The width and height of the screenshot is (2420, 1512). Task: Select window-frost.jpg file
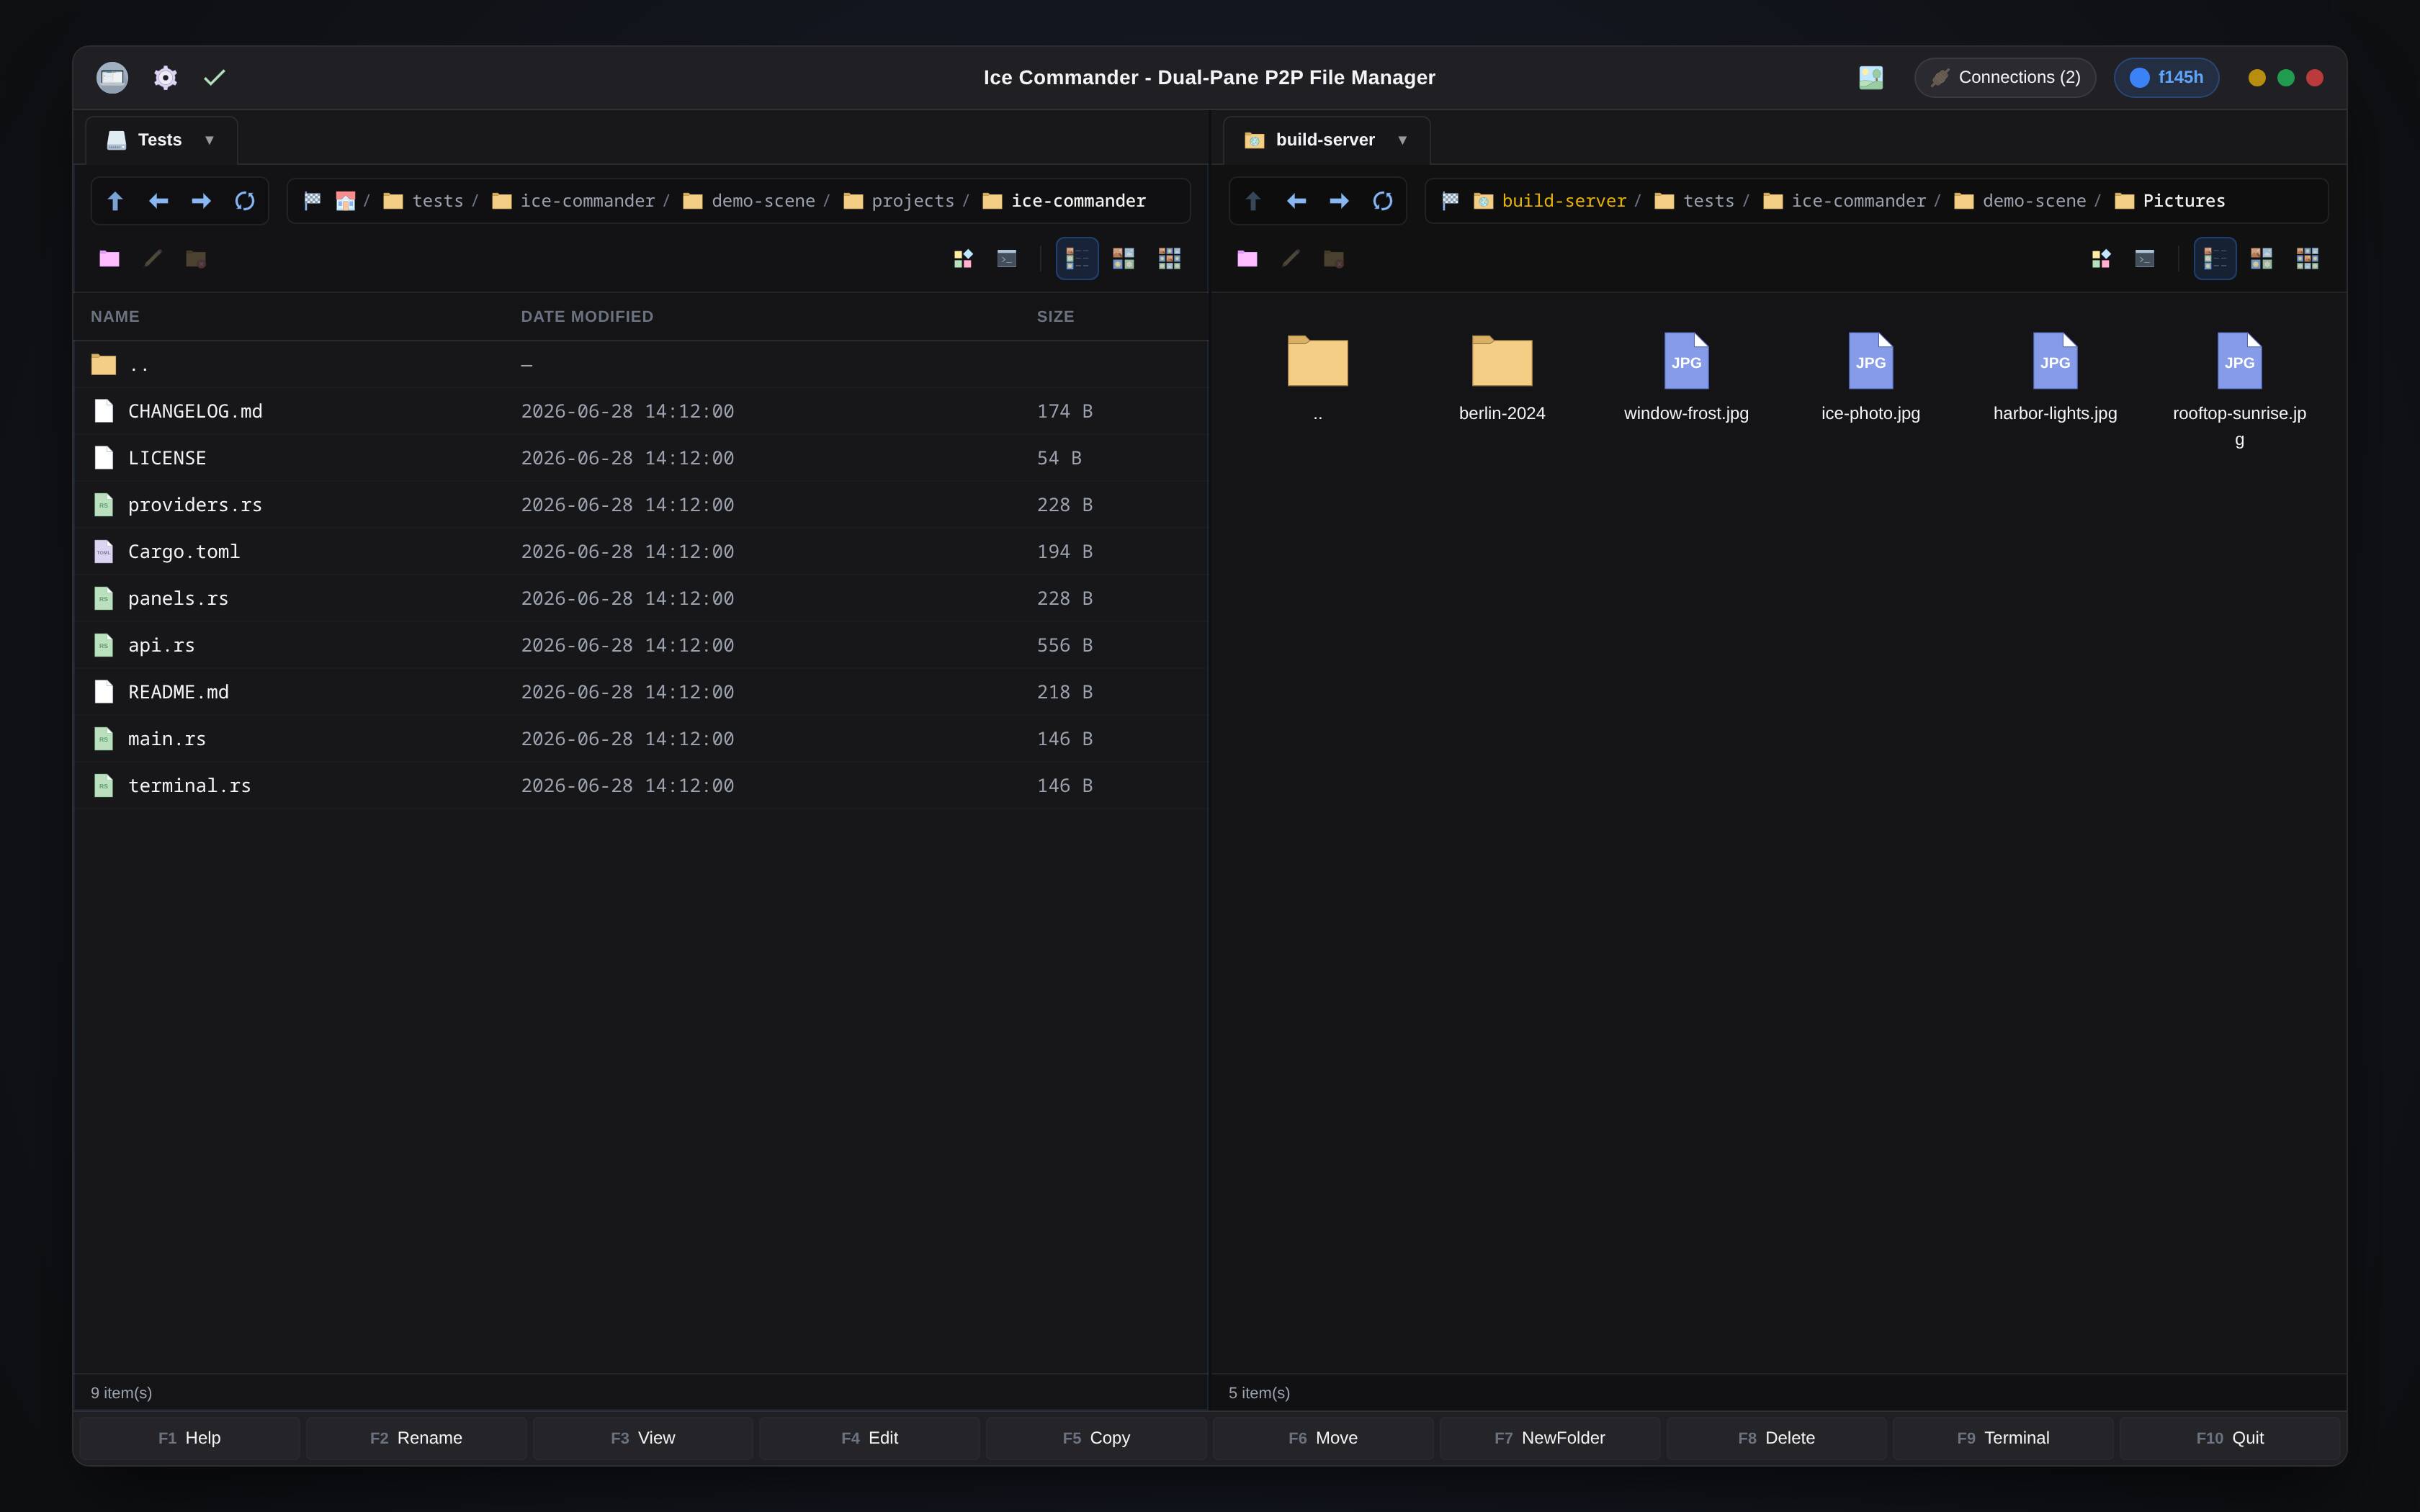pos(1686,378)
